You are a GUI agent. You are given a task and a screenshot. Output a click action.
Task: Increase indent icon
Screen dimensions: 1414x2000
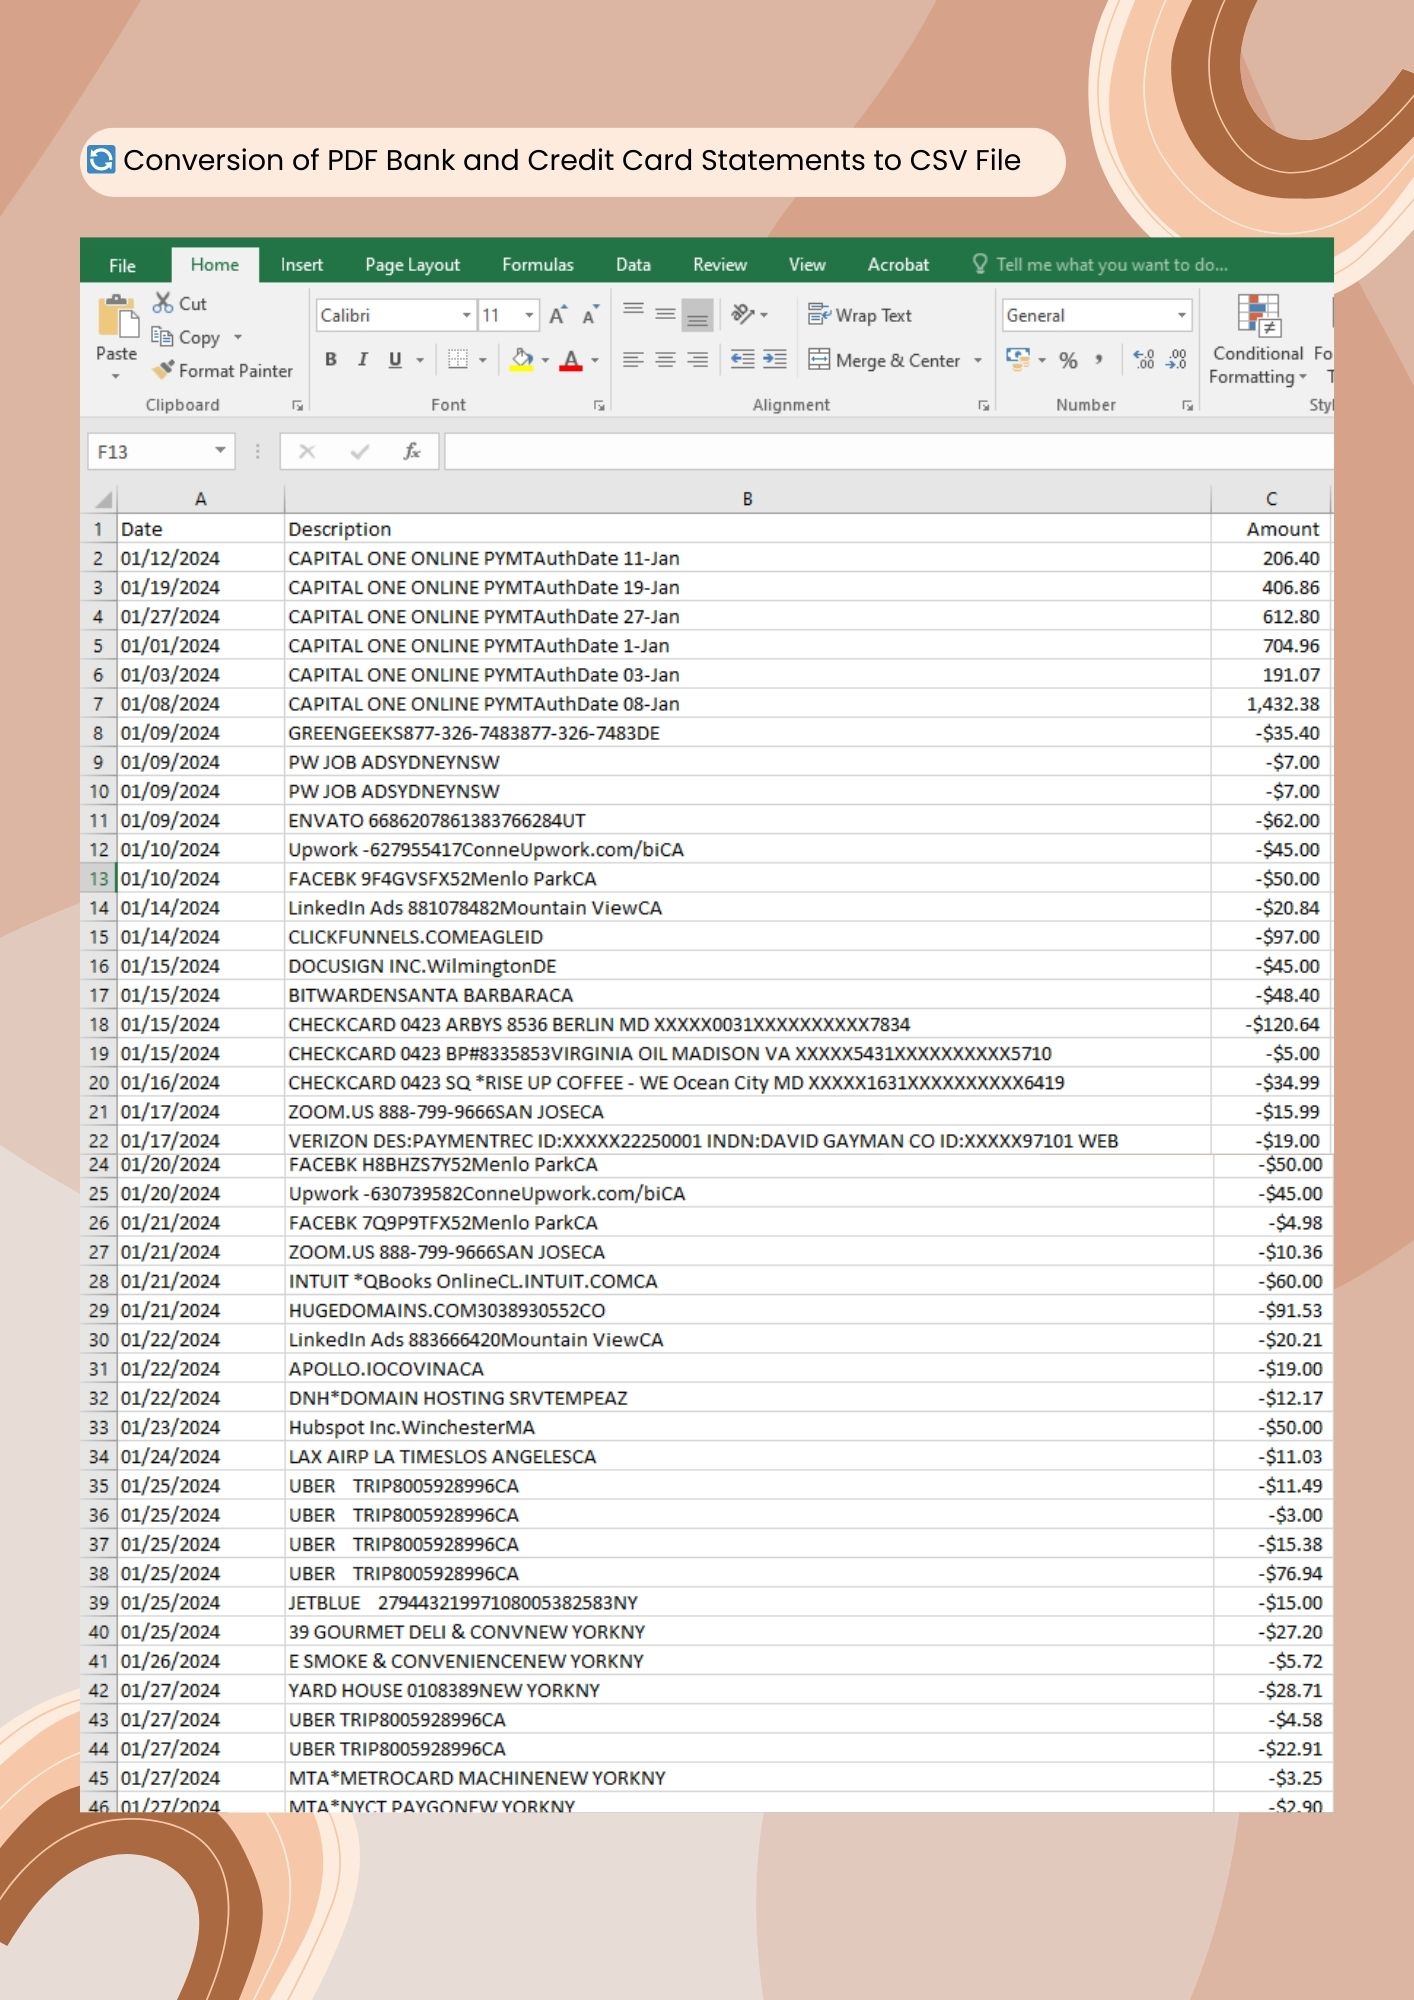pos(775,360)
